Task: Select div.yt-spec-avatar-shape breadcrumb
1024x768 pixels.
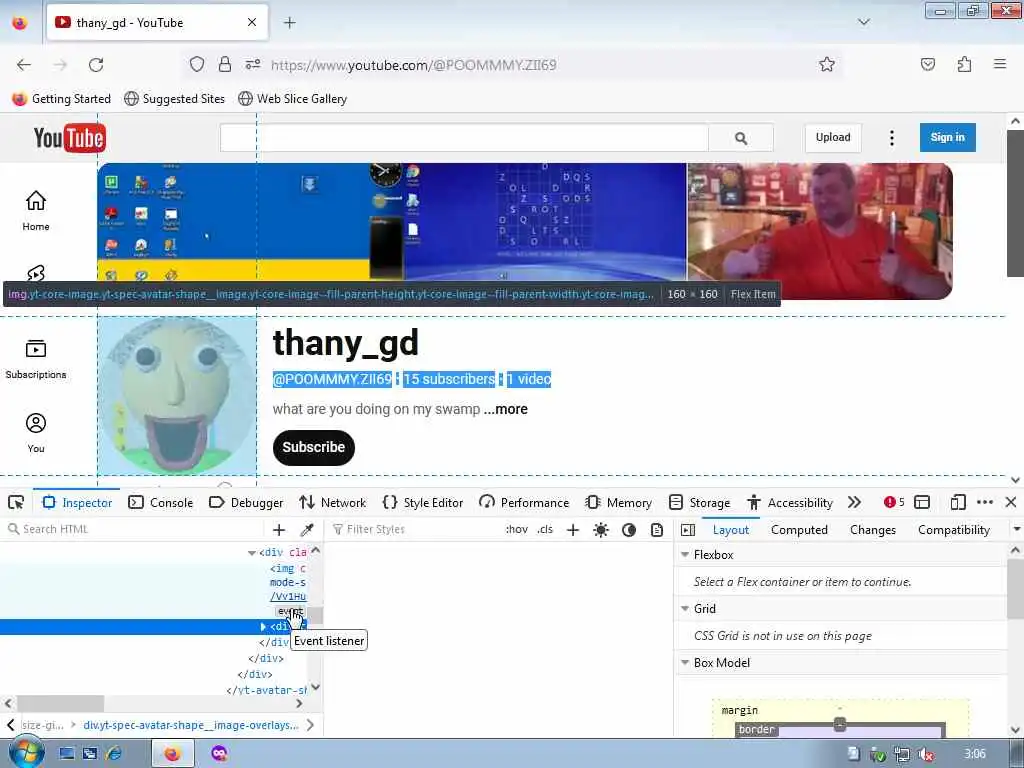Action: 191,725
